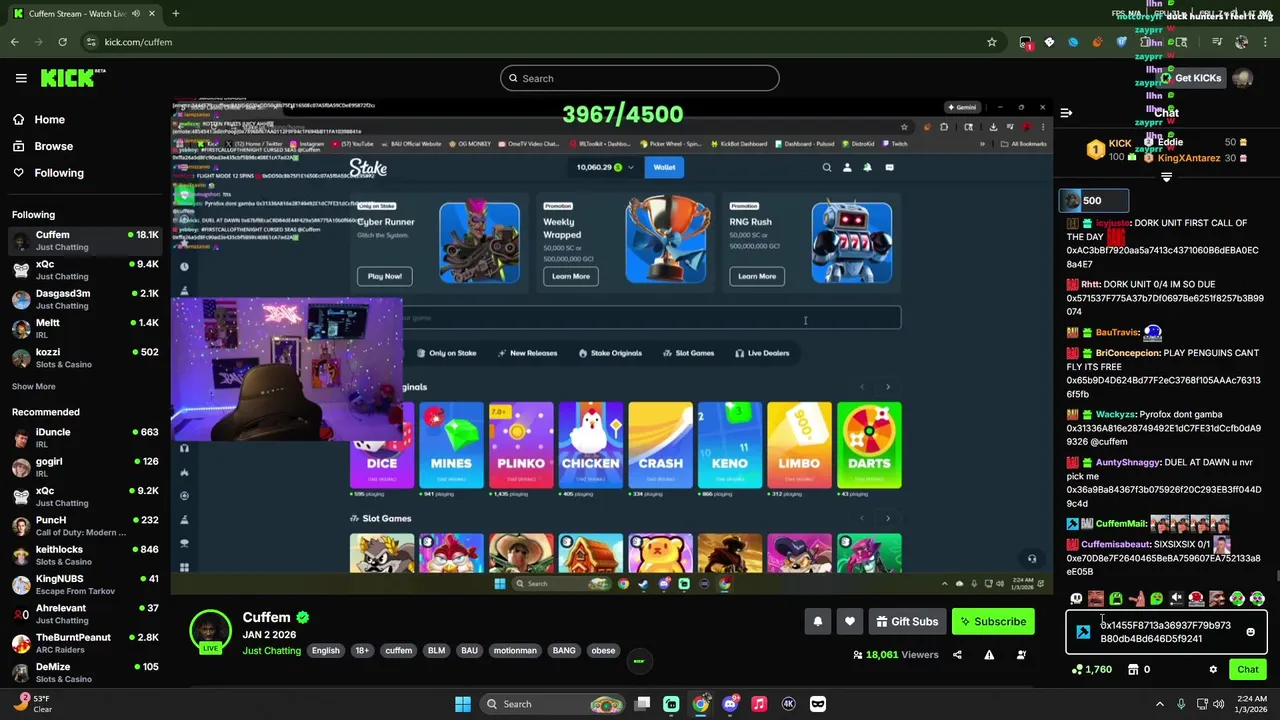Image resolution: width=1280 pixels, height=720 pixels.
Task: Open DeMize recommended channel
Action: (85, 672)
